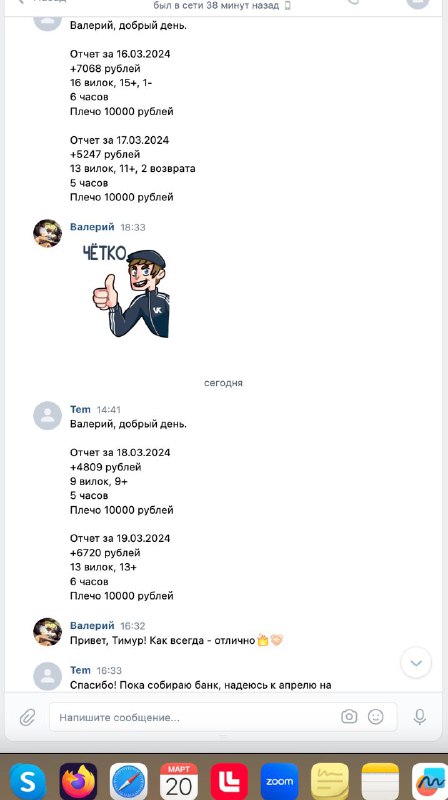448x800 pixels.
Task: Launch Zoom from the dock
Action: pyautogui.click(x=279, y=781)
